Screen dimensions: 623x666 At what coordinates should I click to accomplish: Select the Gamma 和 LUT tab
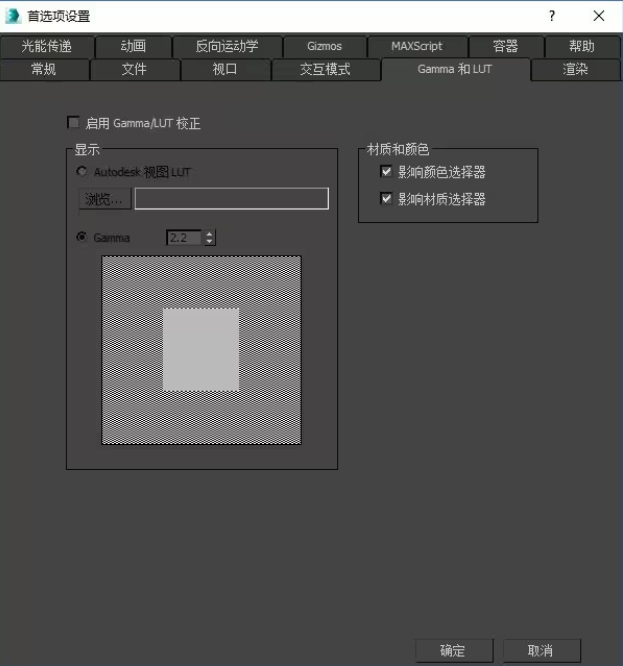[x=455, y=69]
